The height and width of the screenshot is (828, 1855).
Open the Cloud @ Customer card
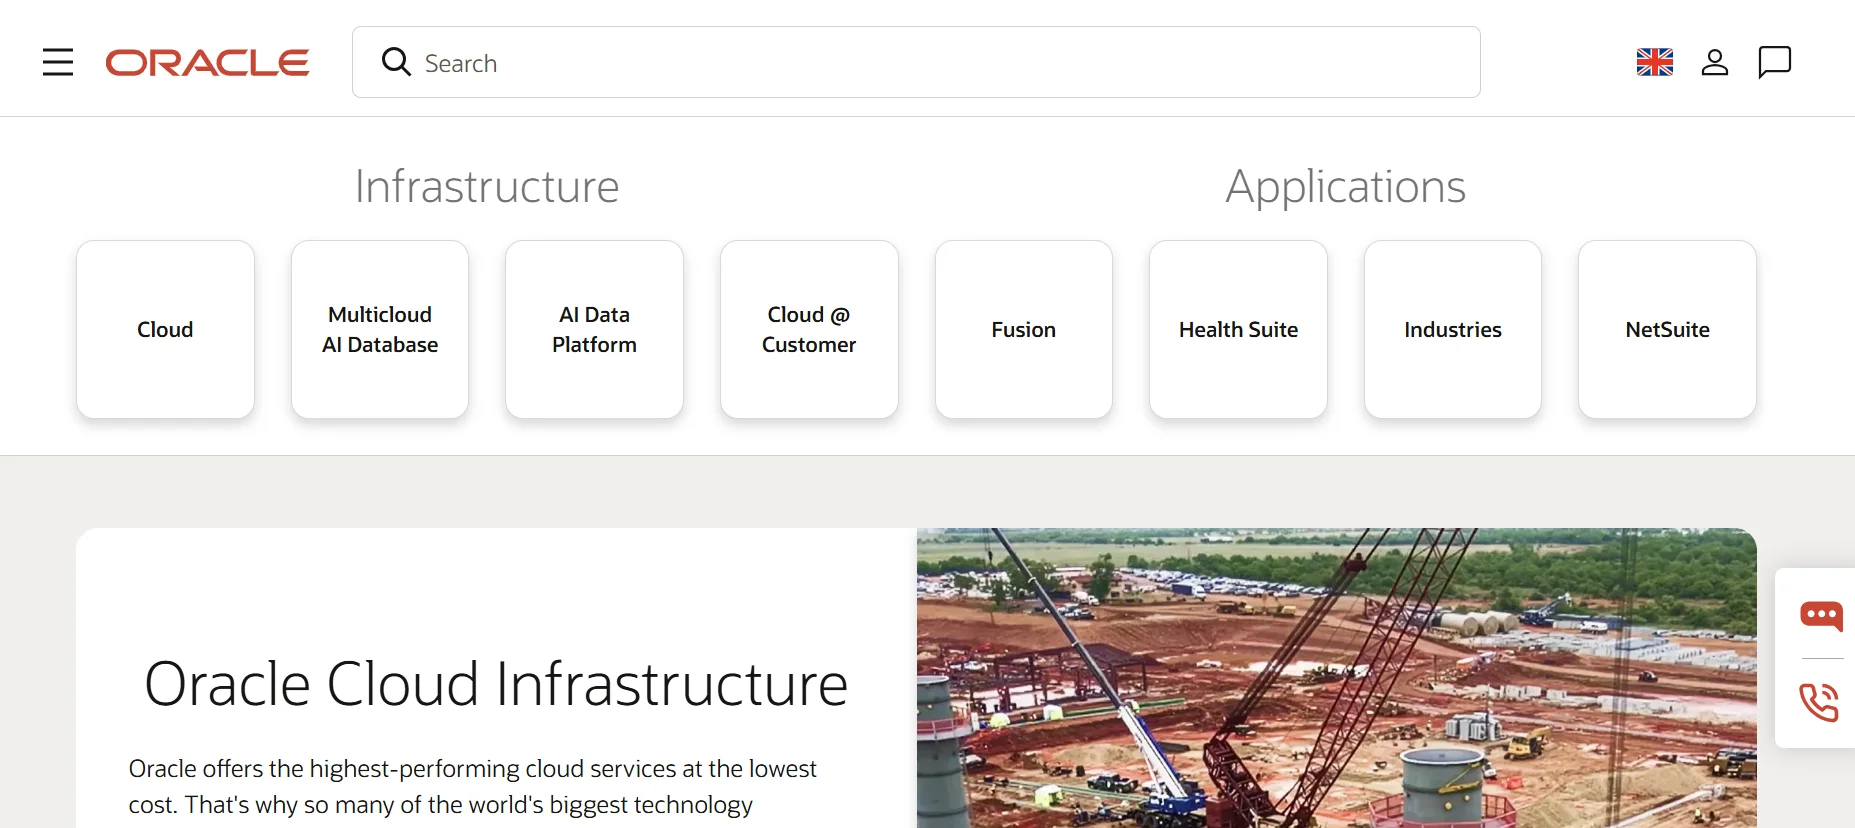809,329
